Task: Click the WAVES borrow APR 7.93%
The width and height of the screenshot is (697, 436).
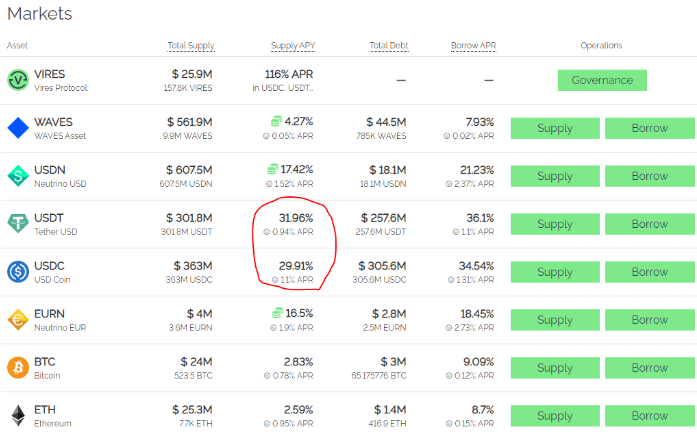Action: pos(480,122)
